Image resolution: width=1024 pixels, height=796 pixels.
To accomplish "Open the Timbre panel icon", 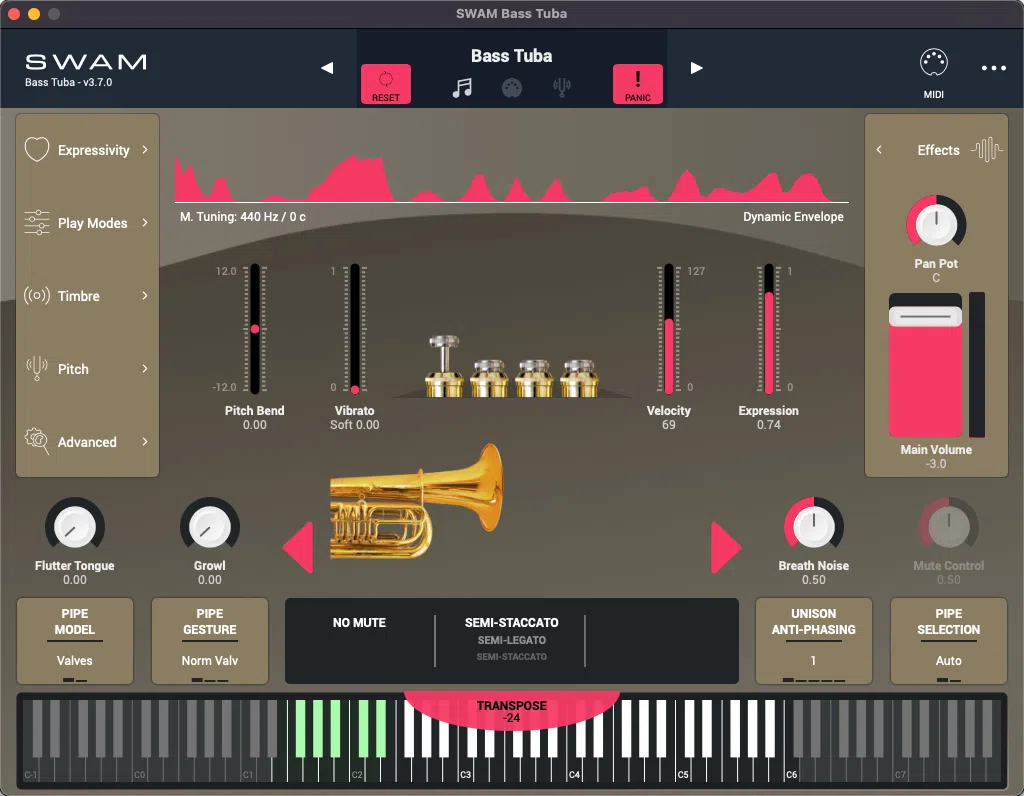I will tap(36, 296).
